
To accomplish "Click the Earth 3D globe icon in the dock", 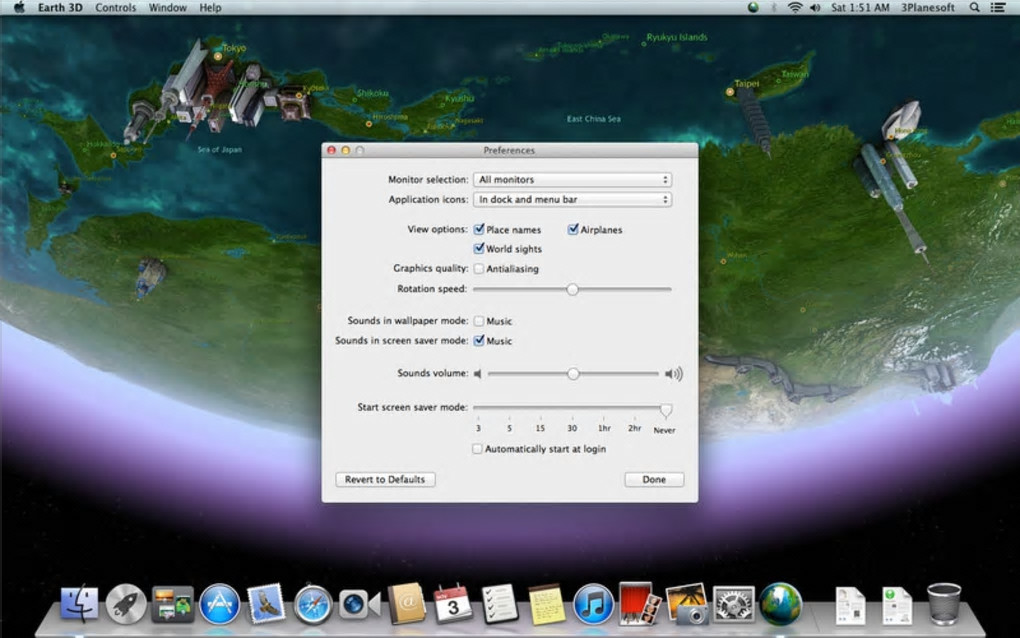I will pos(780,604).
